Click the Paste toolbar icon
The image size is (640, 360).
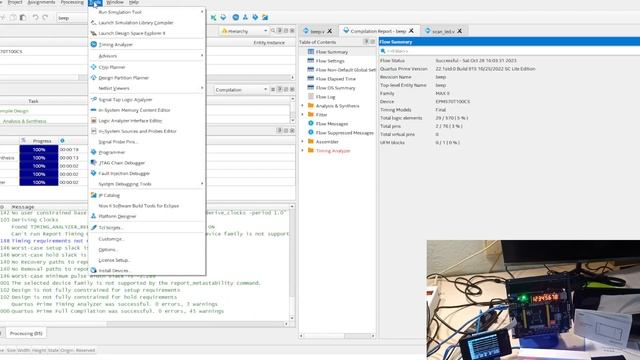(x=23, y=18)
